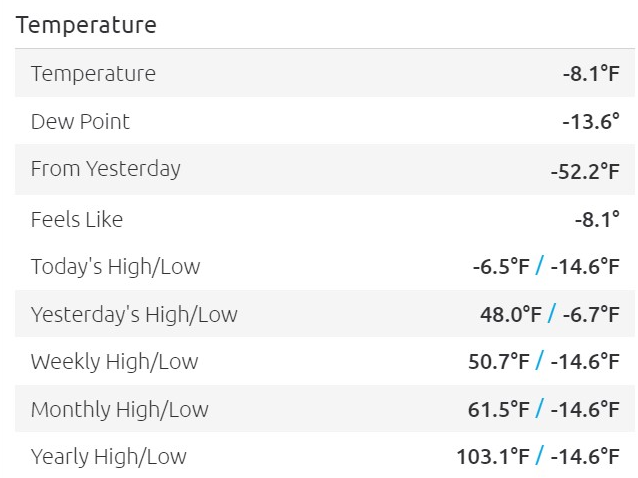Click the -13.6° dew point value
Screen dimensions: 638x478
click(x=590, y=122)
